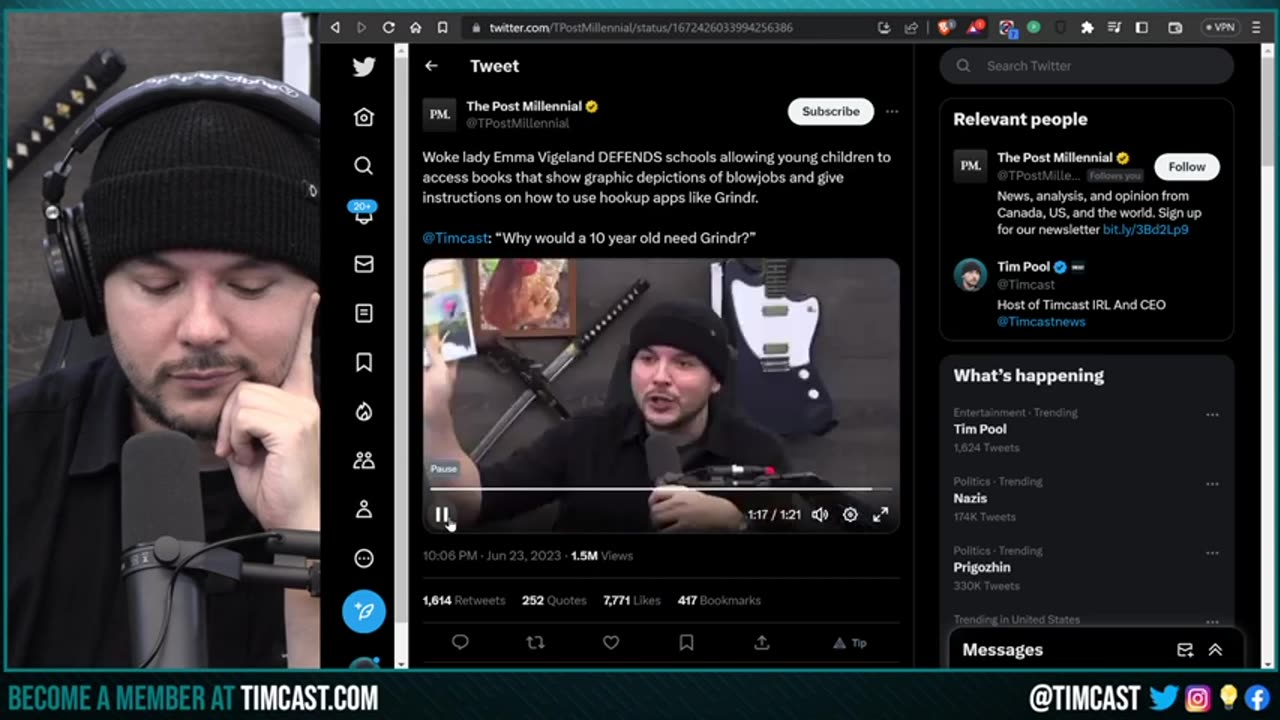The width and height of the screenshot is (1280, 720).
Task: Toggle the Brave VPN button
Action: tap(1220, 27)
